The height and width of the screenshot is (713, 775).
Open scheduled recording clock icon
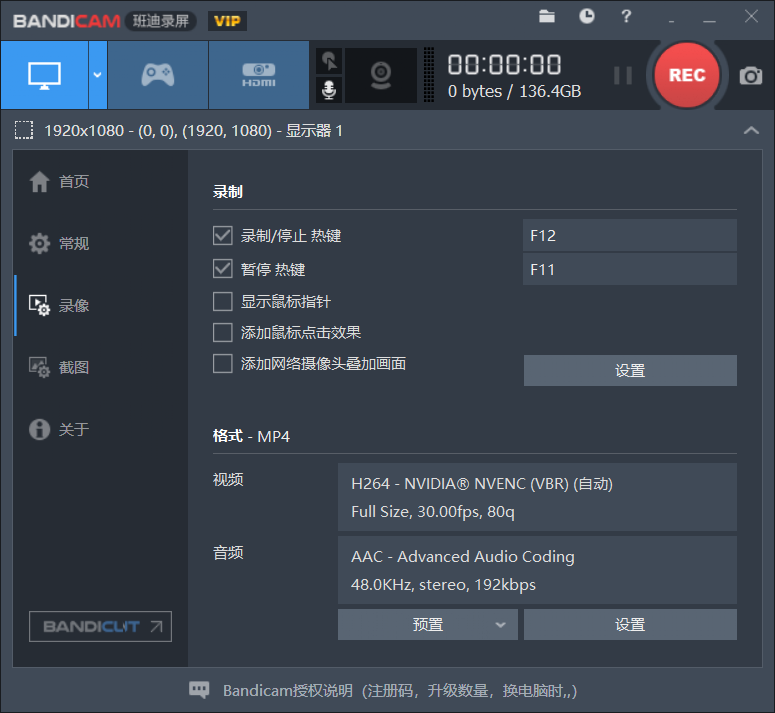tap(587, 16)
